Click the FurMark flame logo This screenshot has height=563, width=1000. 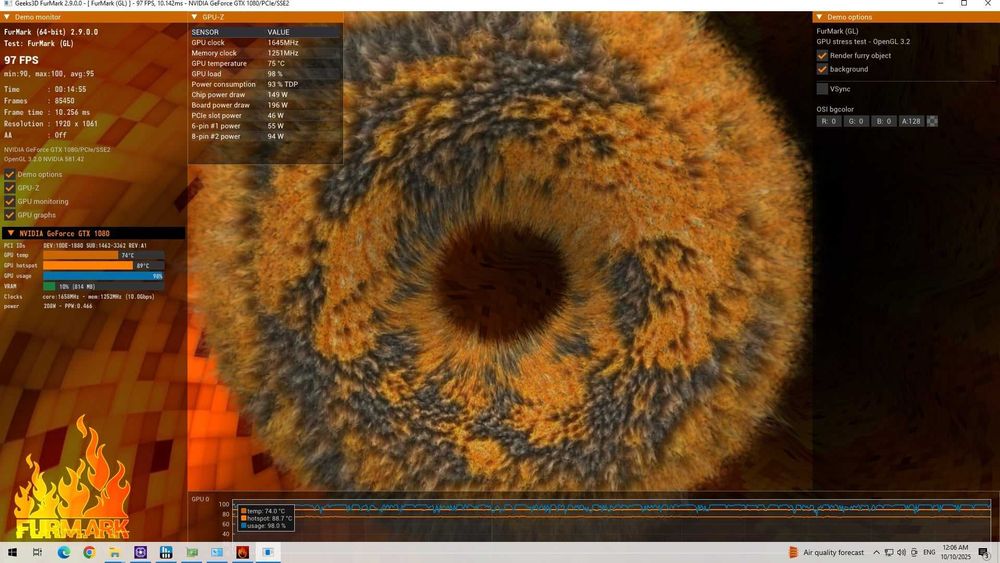pos(72,478)
